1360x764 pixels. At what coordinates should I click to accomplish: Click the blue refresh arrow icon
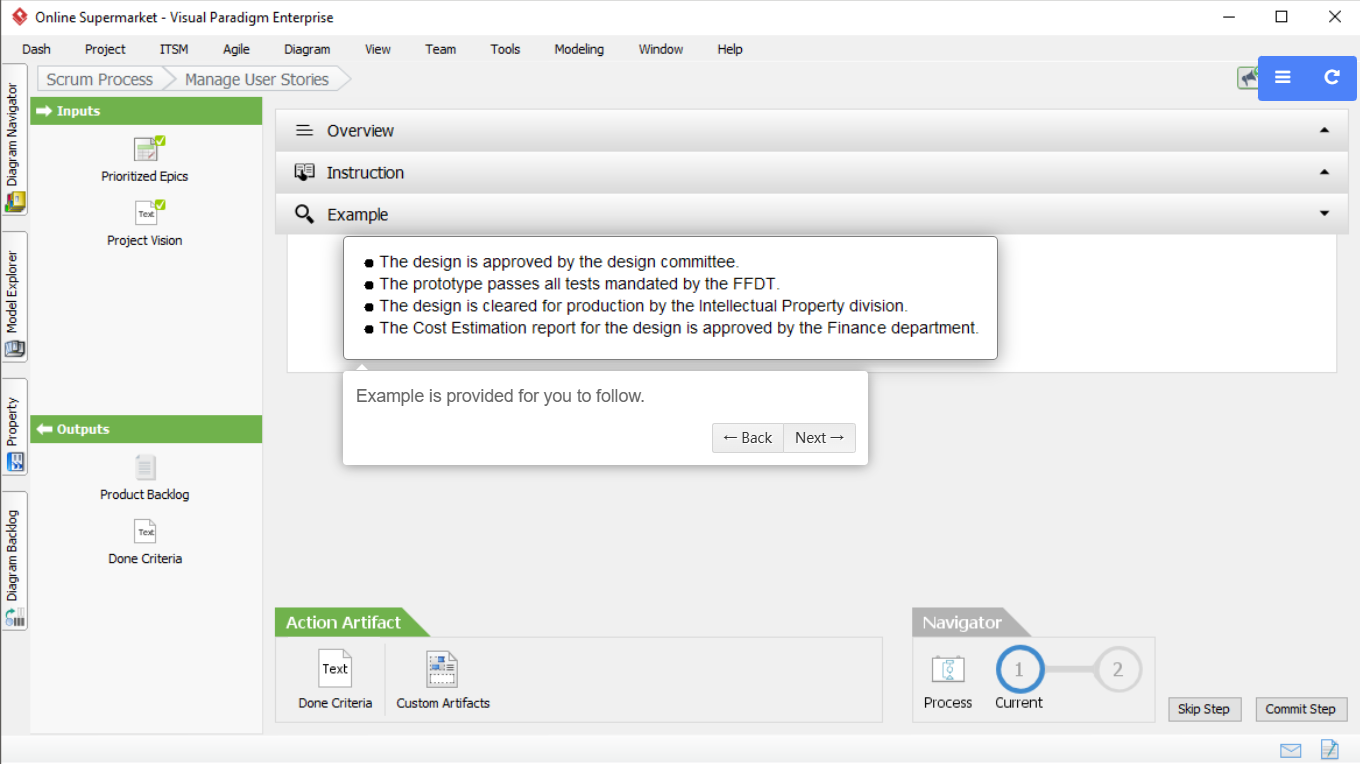(1331, 78)
